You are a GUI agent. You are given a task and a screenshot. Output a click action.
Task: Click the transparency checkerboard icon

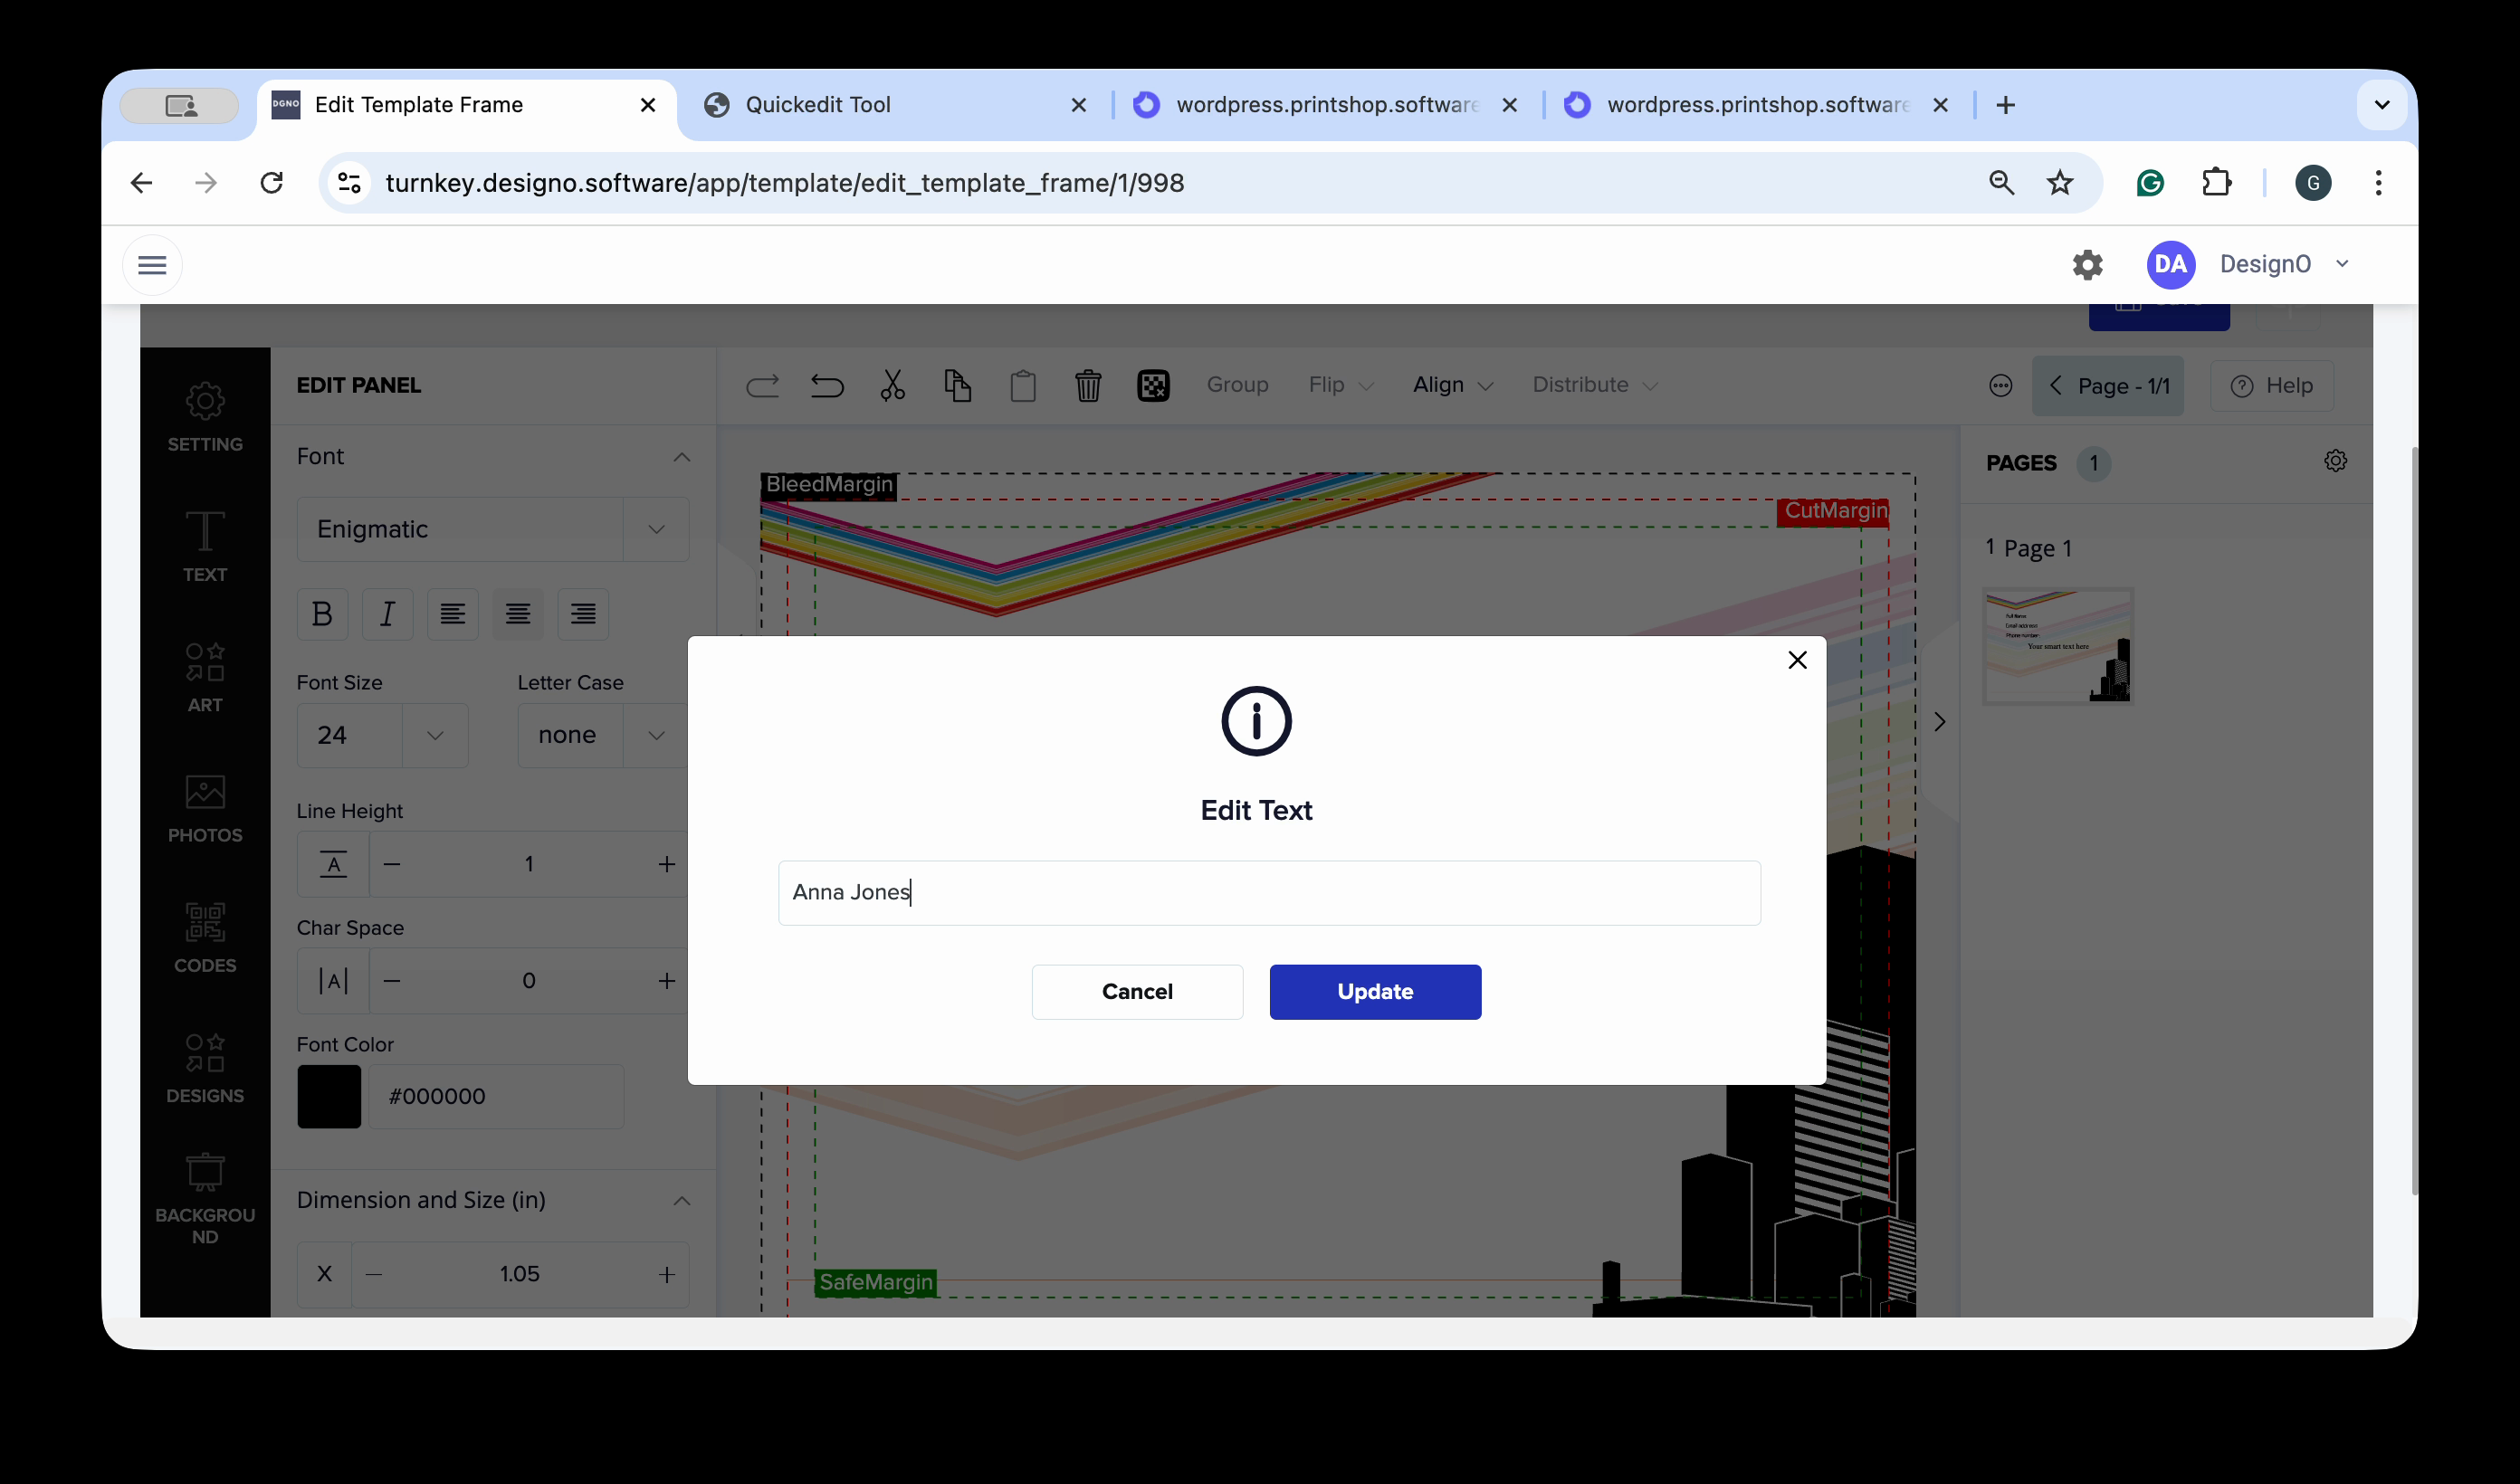click(1153, 386)
